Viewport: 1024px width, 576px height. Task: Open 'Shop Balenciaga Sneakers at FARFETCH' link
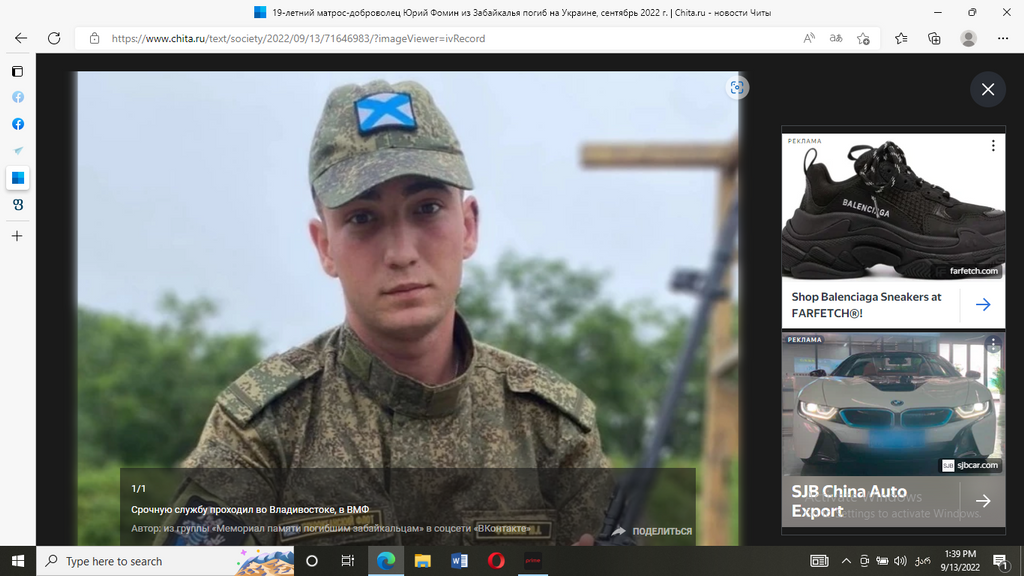coord(867,305)
